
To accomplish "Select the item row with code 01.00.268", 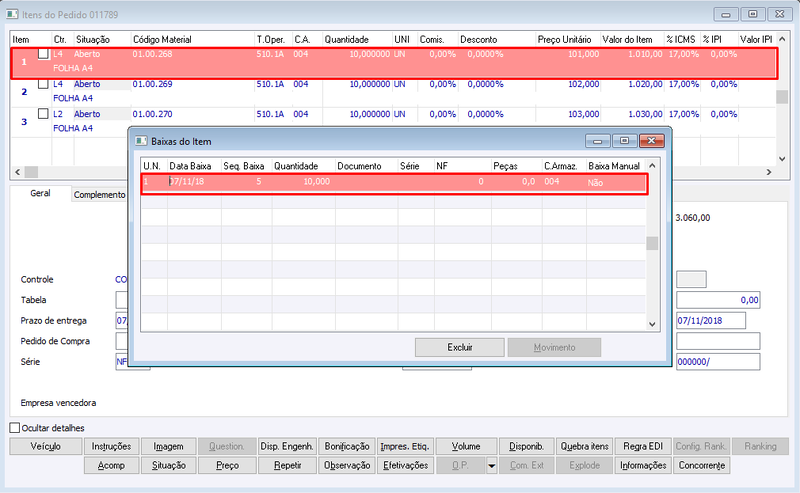I will pyautogui.click(x=394, y=62).
